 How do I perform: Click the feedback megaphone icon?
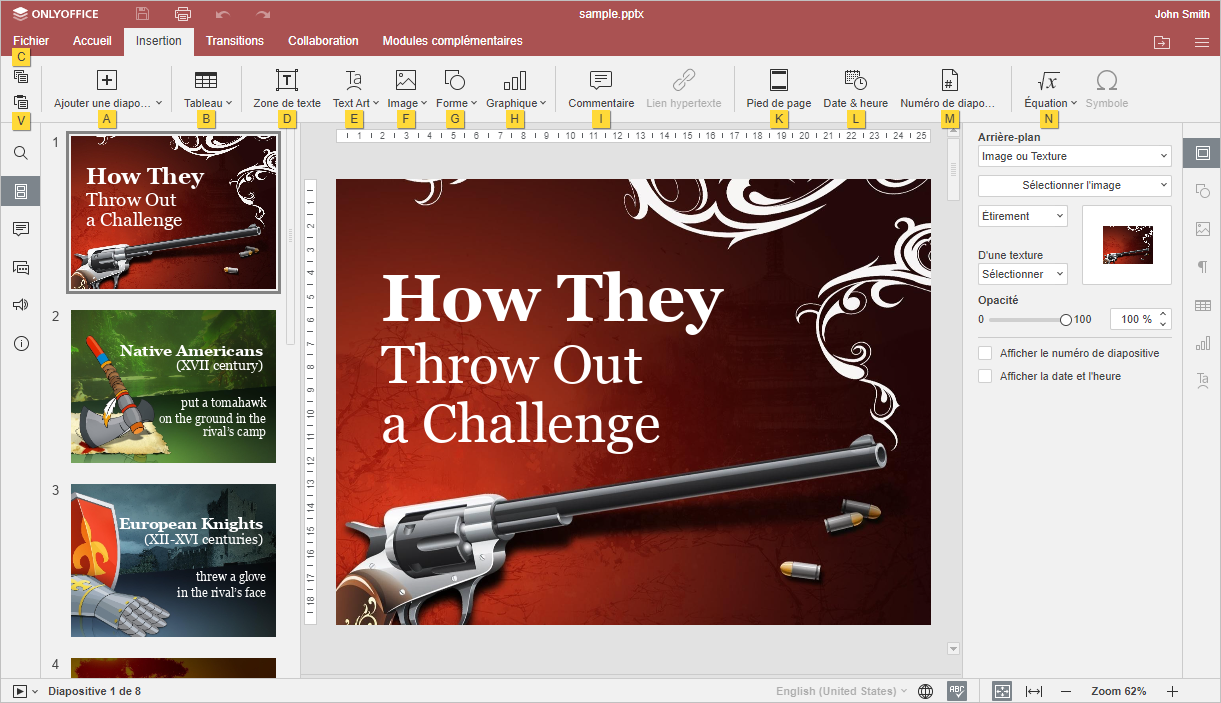pos(21,305)
